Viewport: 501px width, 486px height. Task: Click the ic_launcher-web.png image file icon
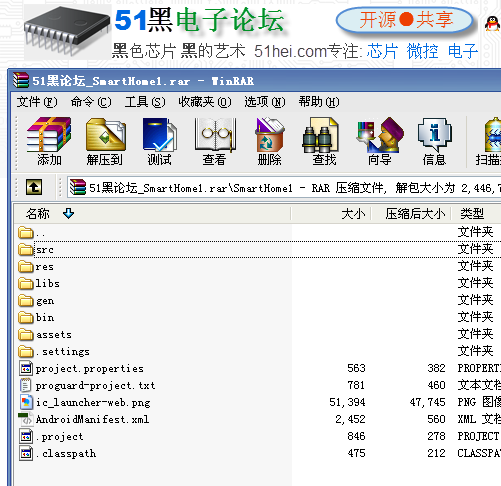point(26,402)
